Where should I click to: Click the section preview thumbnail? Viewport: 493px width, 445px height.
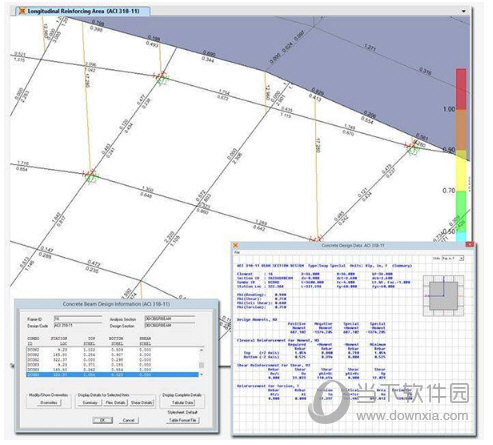pyautogui.click(x=443, y=296)
